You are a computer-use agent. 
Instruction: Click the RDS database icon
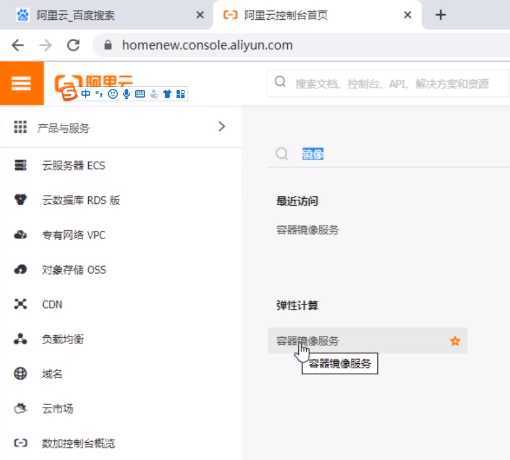pos(20,199)
